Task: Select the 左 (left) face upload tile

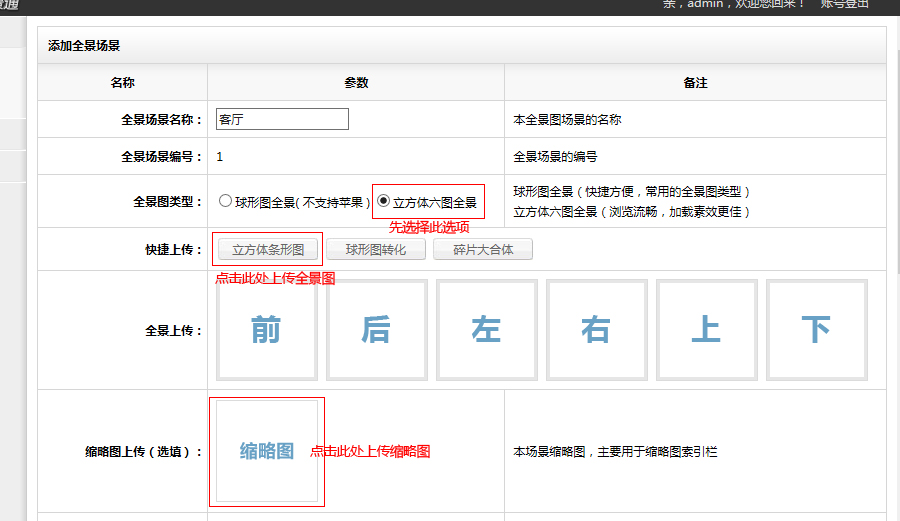Action: (487, 329)
